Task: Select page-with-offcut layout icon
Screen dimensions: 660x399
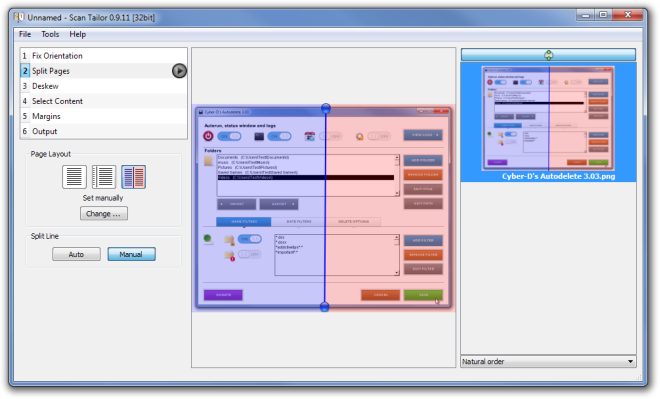Action: [x=104, y=177]
